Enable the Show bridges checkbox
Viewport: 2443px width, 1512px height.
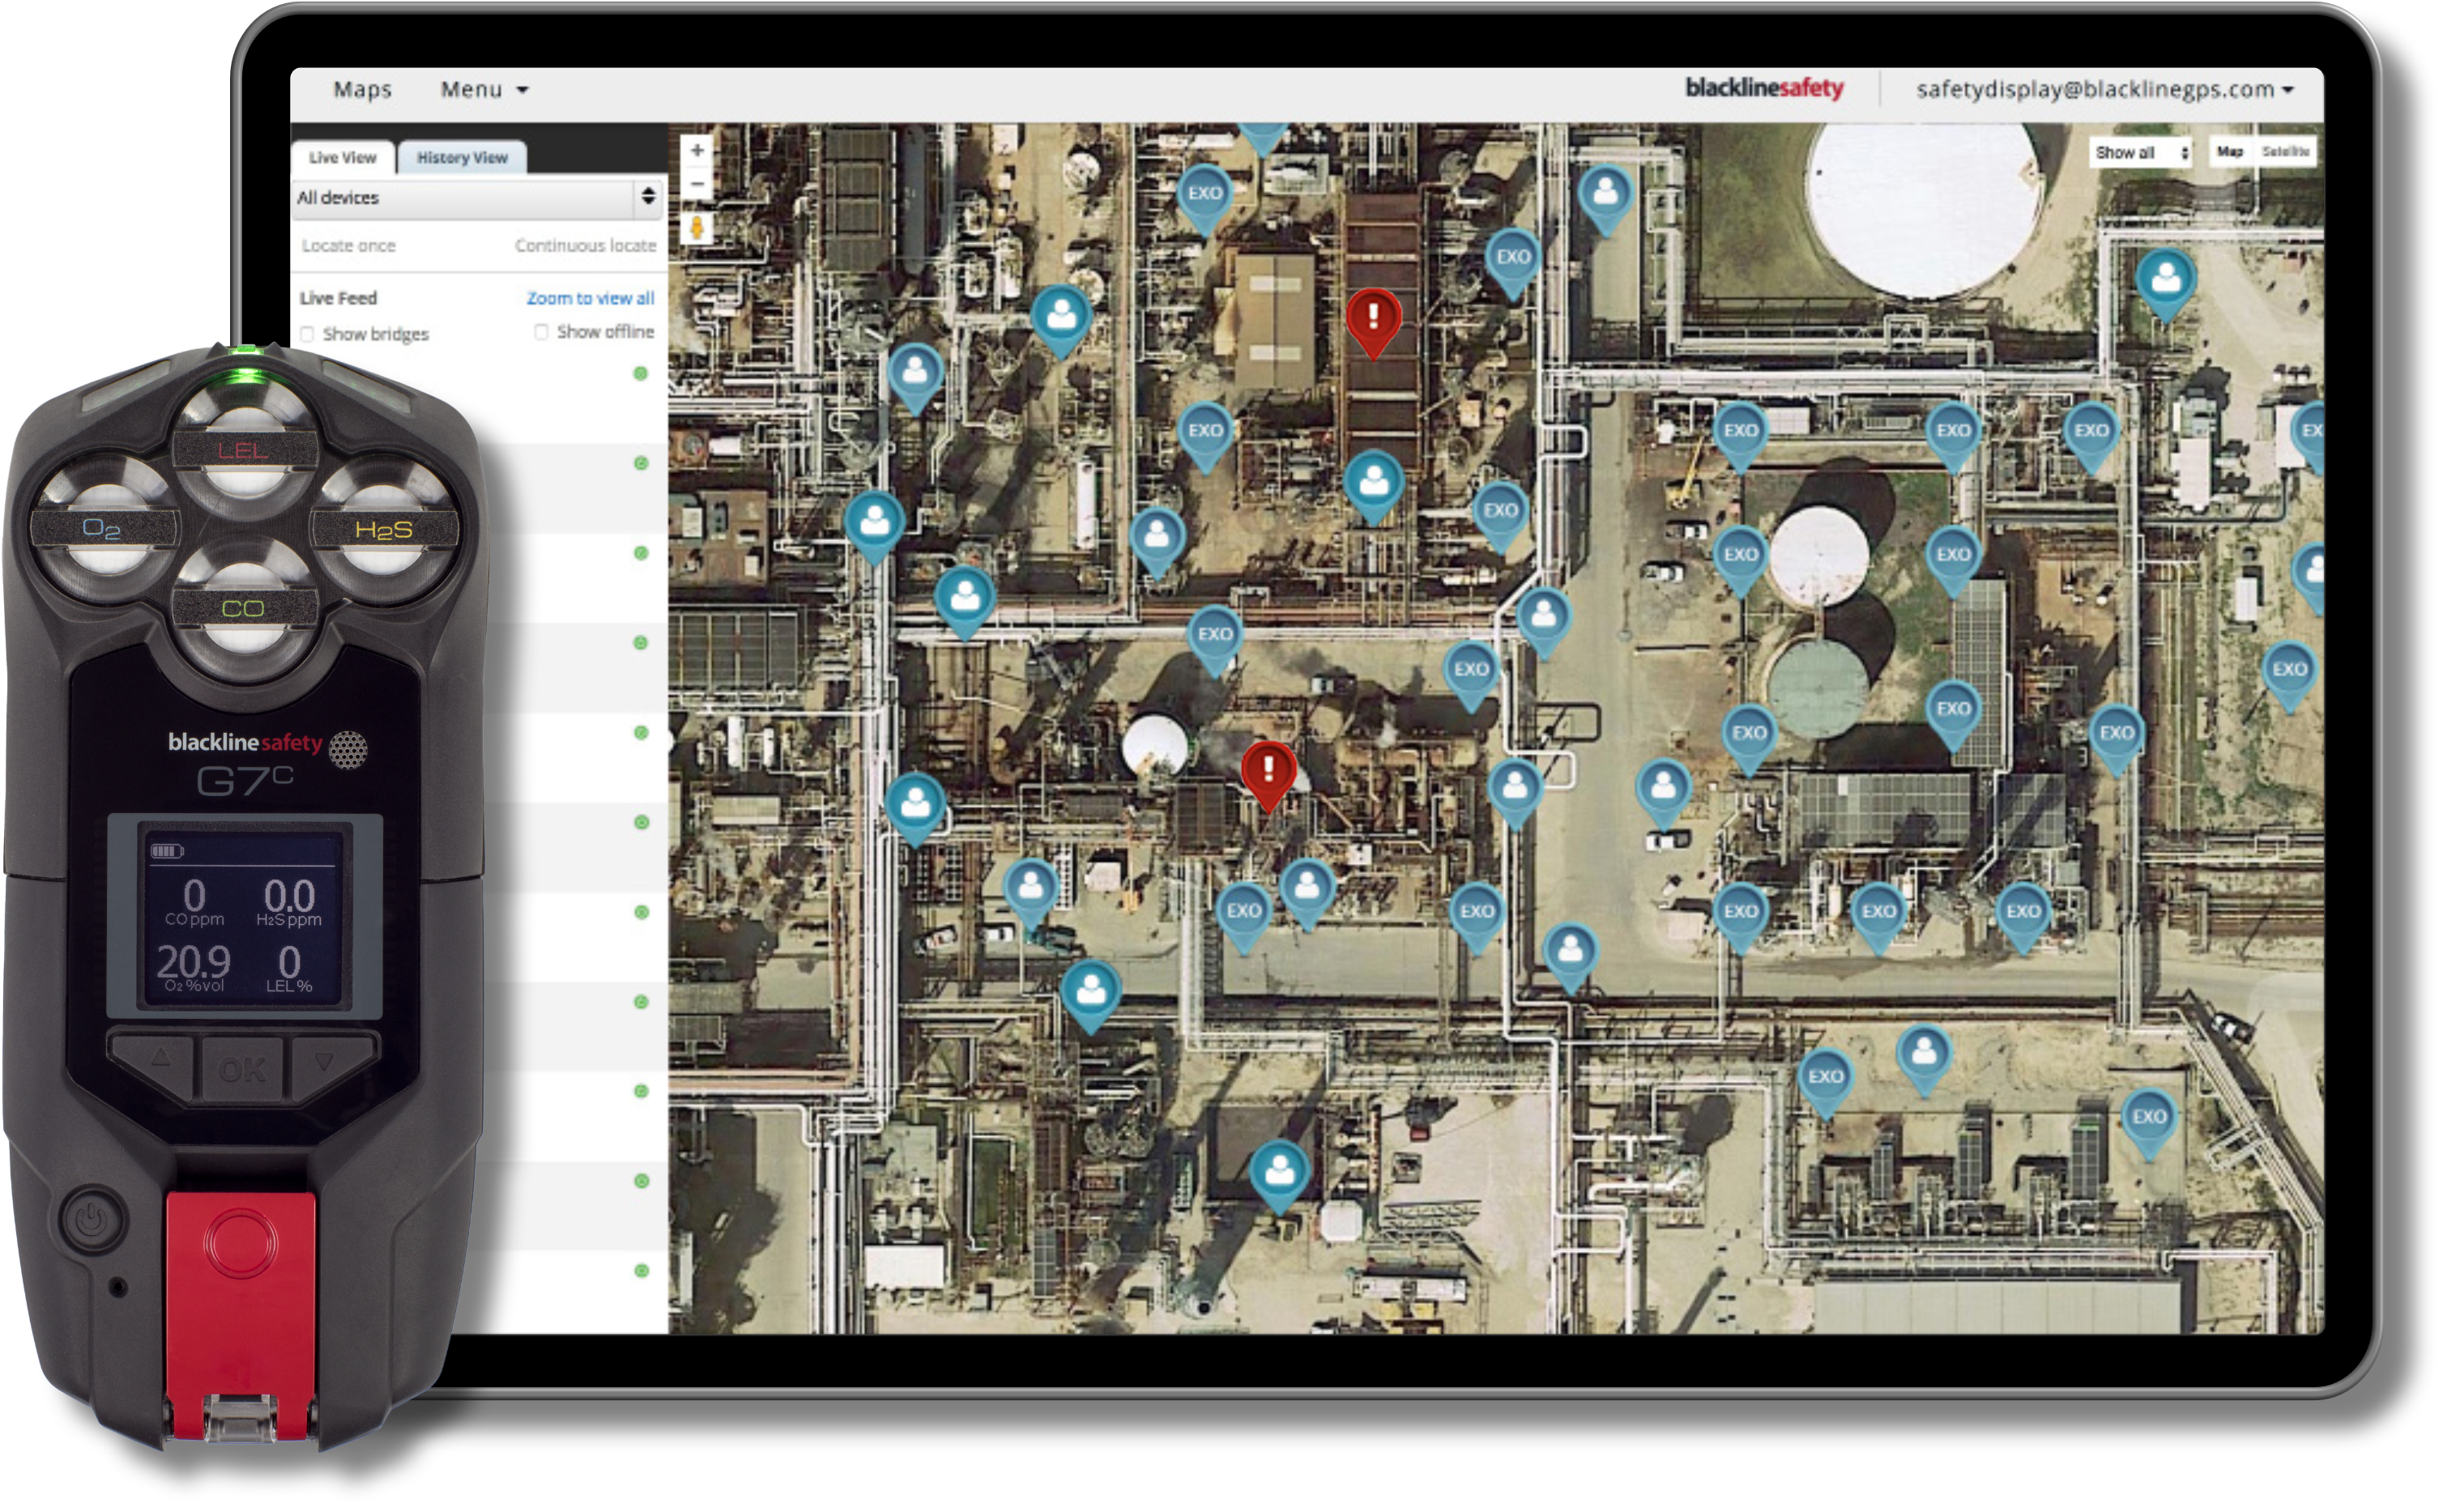click(308, 334)
